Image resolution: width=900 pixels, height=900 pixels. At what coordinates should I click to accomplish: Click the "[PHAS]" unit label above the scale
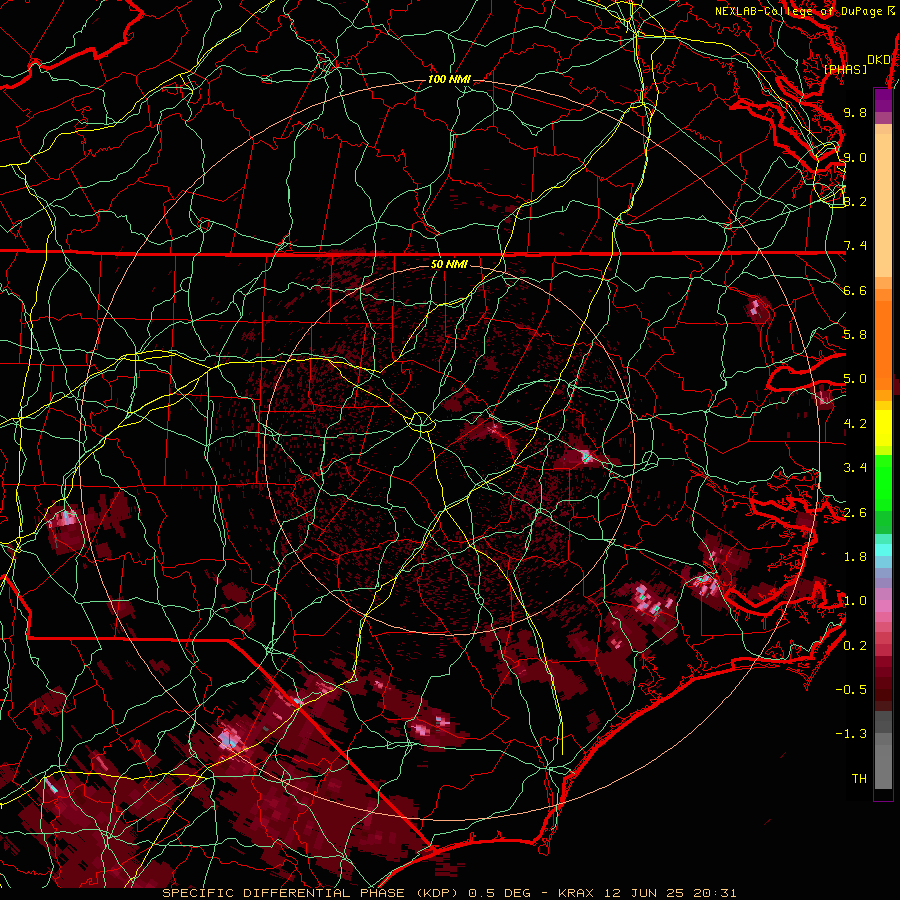pos(845,69)
